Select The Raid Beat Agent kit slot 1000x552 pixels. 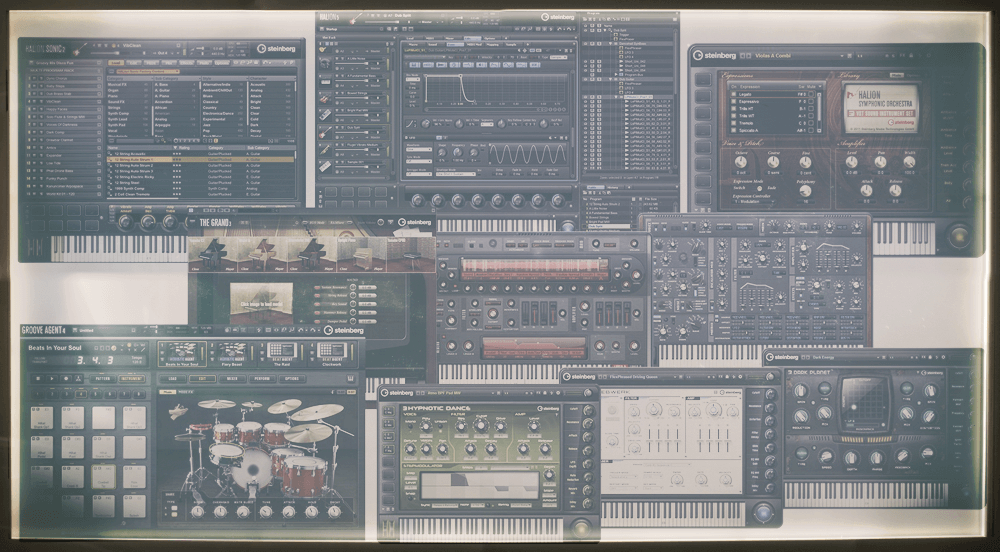tap(283, 354)
